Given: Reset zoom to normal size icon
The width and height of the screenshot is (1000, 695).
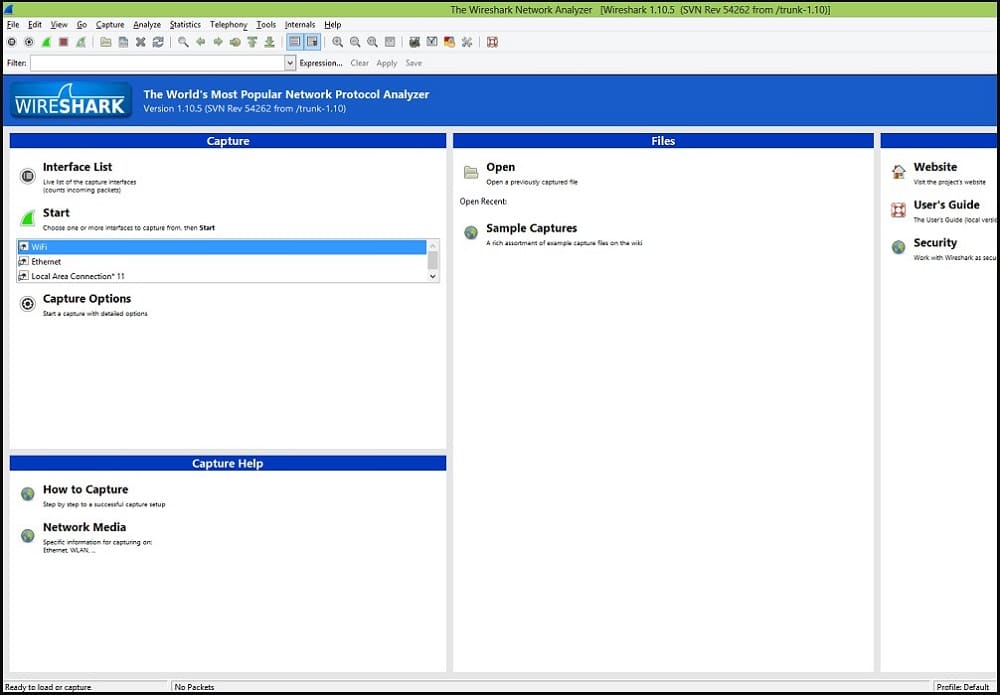Looking at the screenshot, I should tap(372, 42).
